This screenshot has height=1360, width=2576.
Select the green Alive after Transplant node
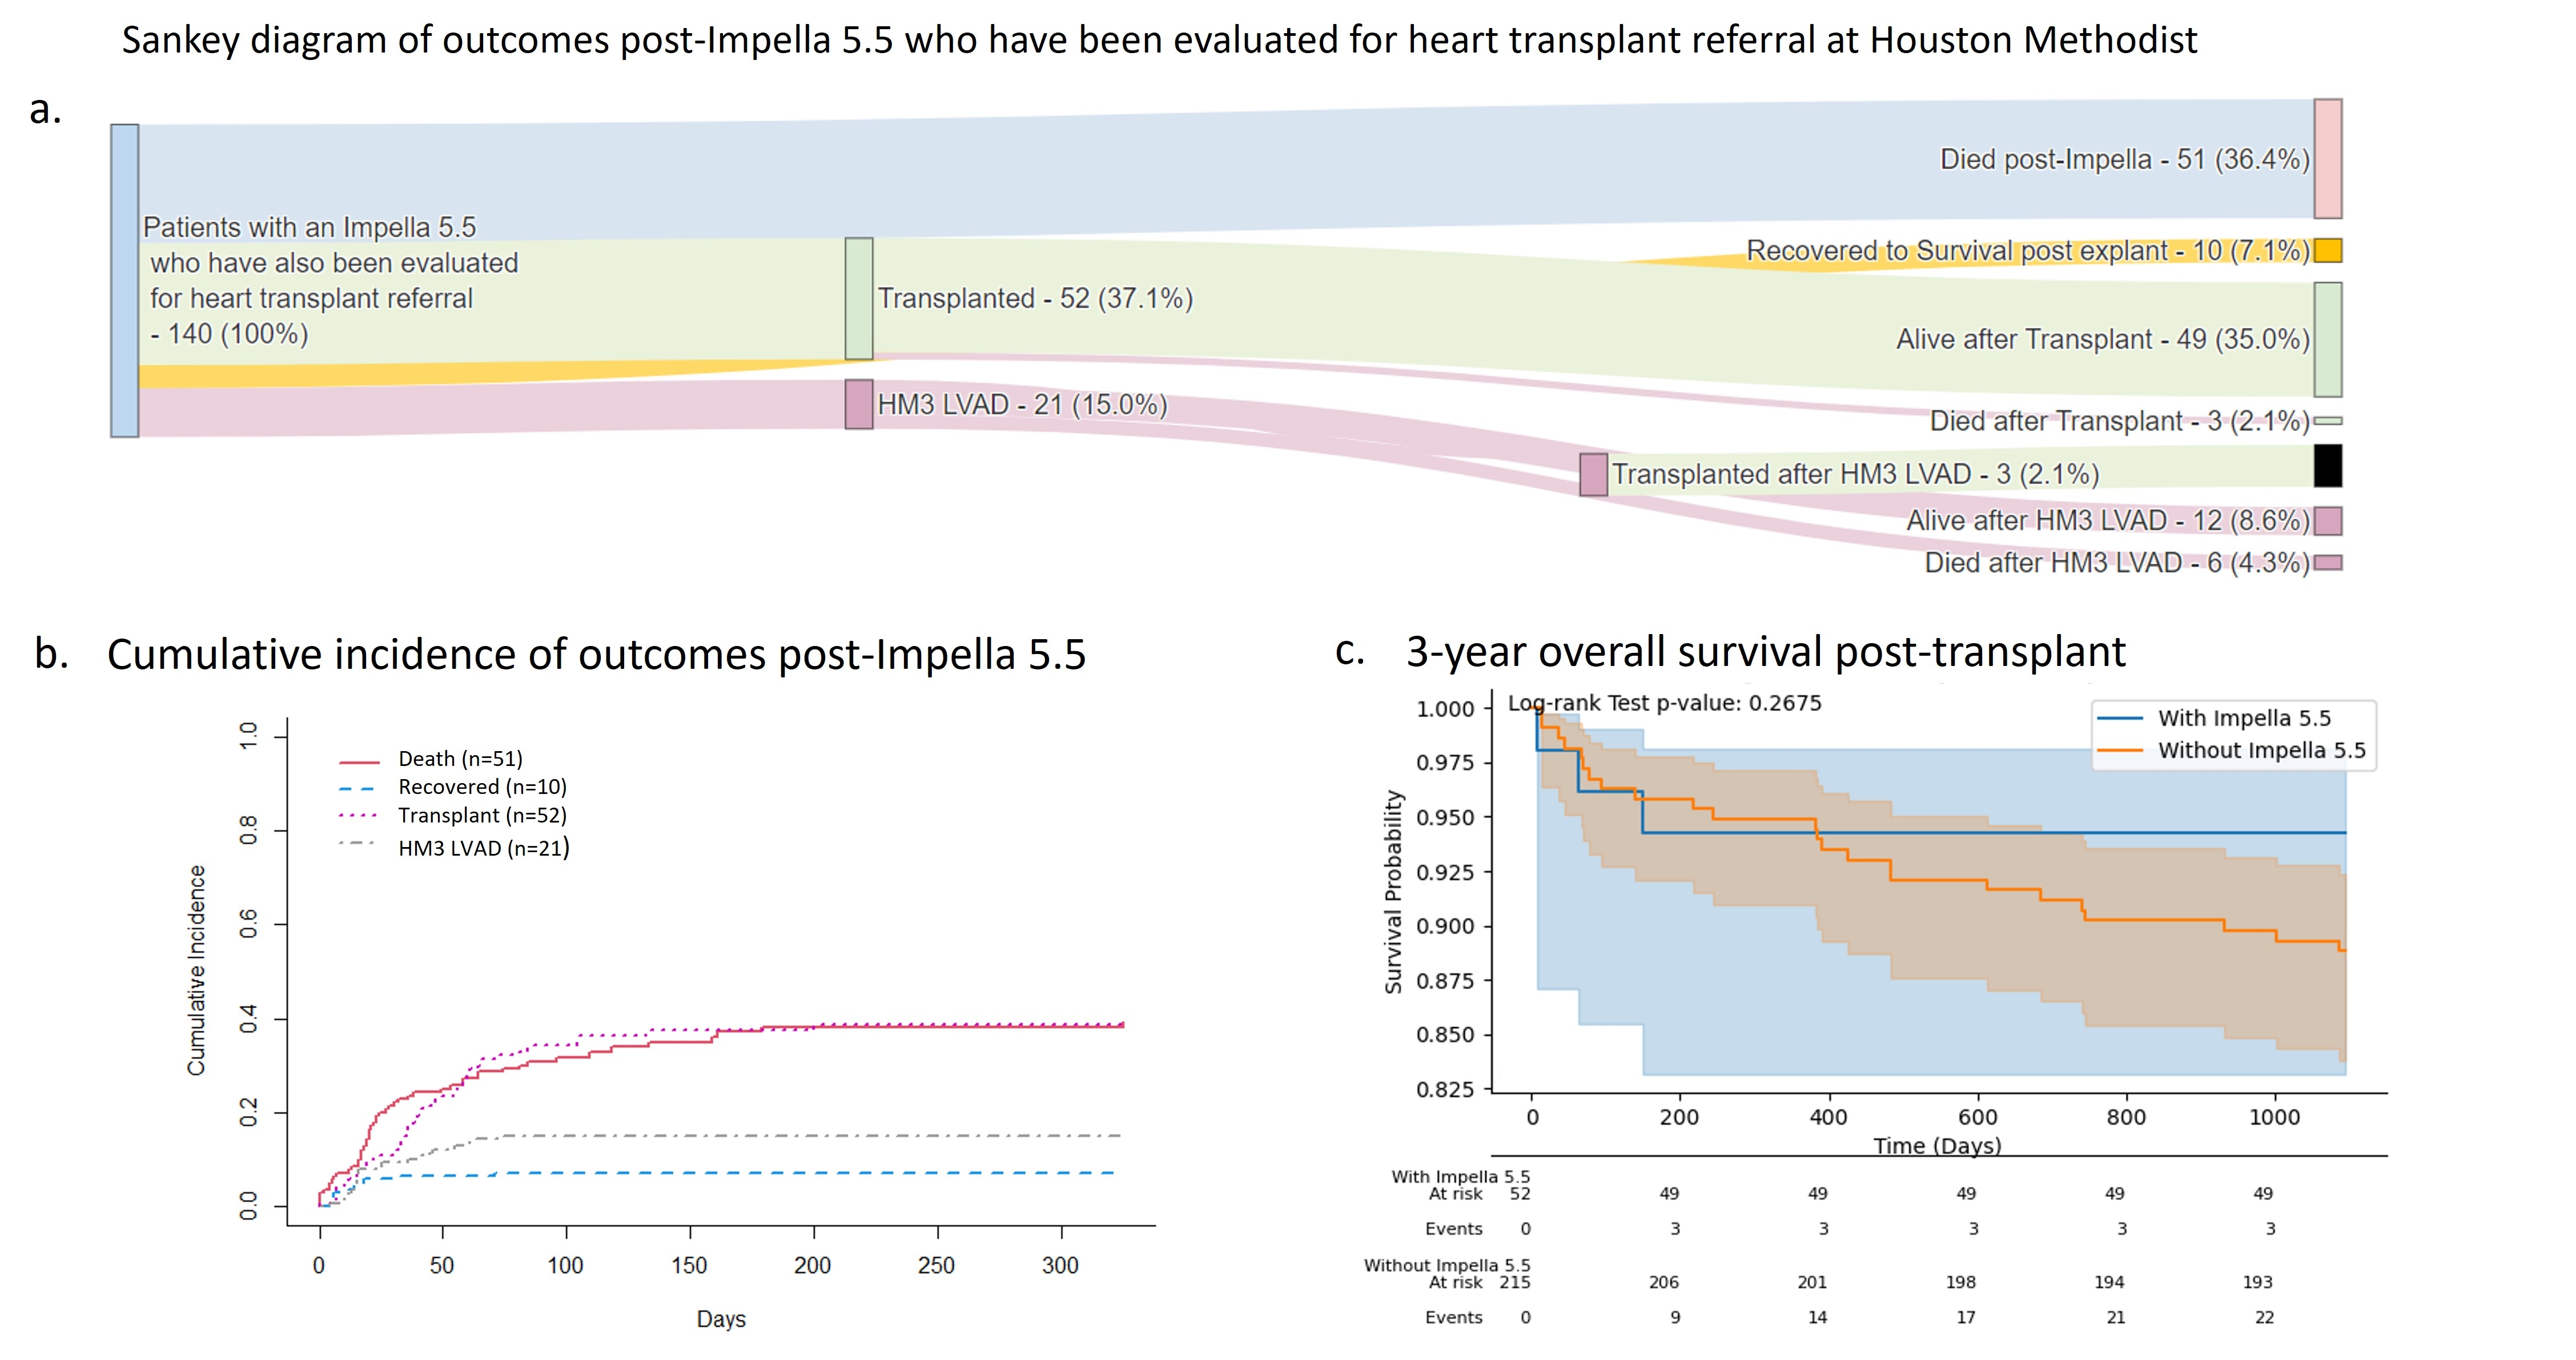pos(2327,339)
